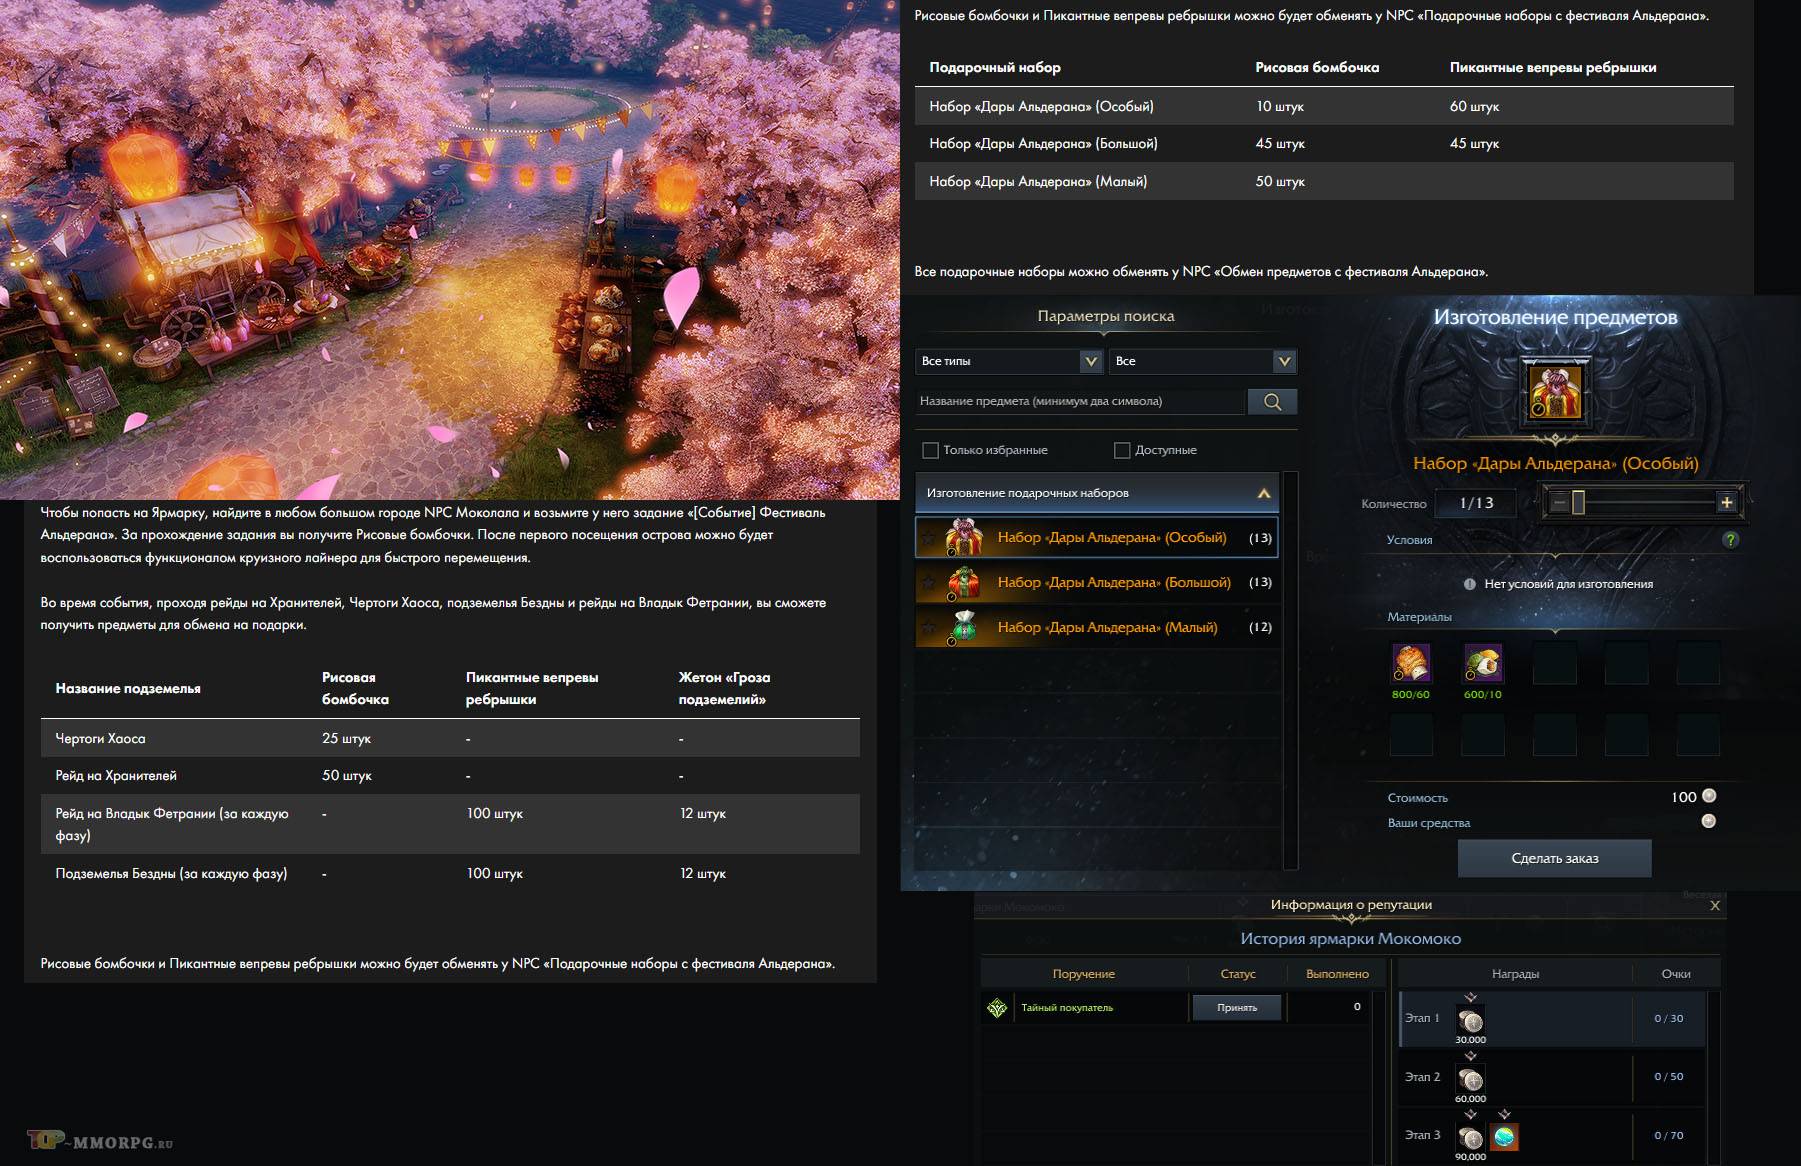This screenshot has width=1801, height=1166.
Task: Click 'Выполнено' column header
Action: coord(1337,974)
